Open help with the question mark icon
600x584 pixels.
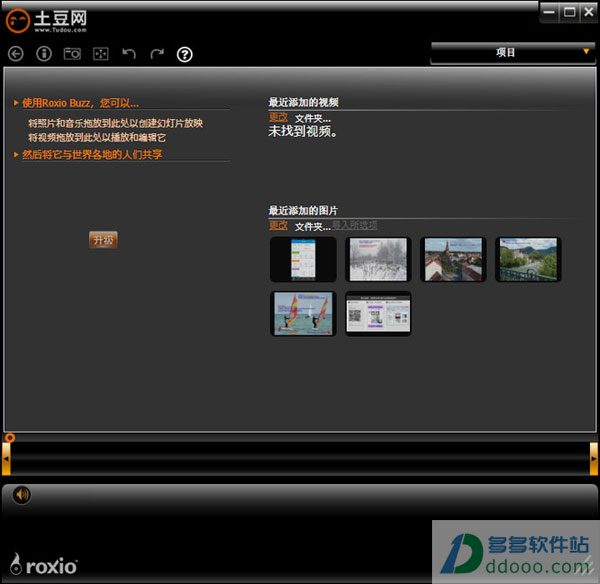tap(184, 54)
